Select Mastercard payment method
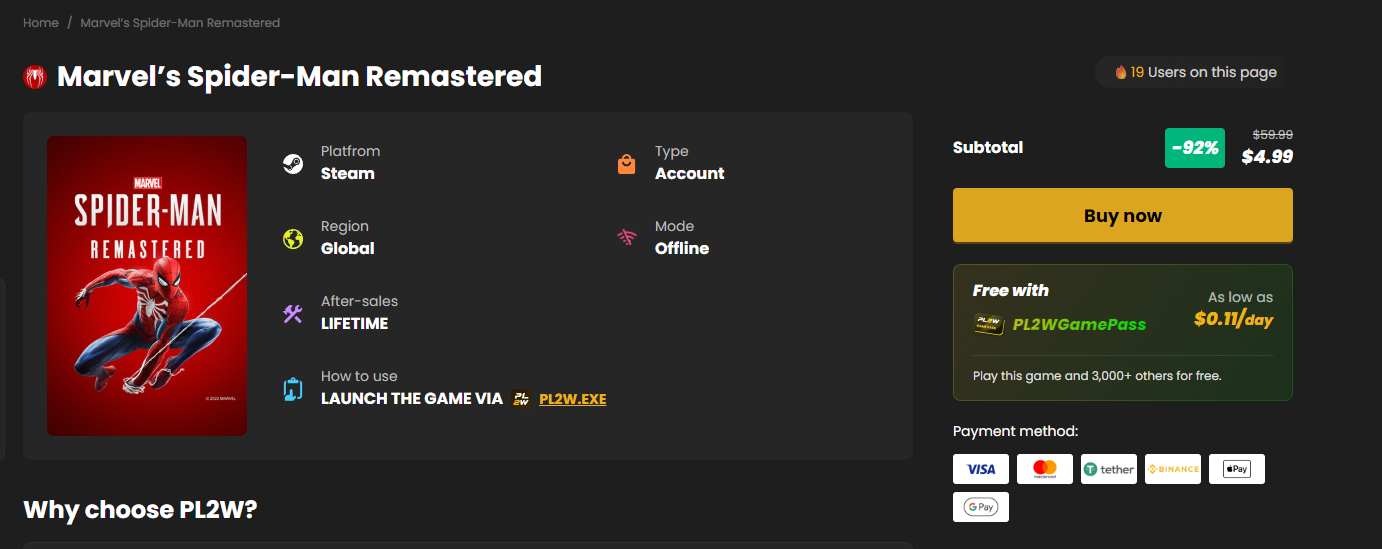 pyautogui.click(x=1045, y=469)
